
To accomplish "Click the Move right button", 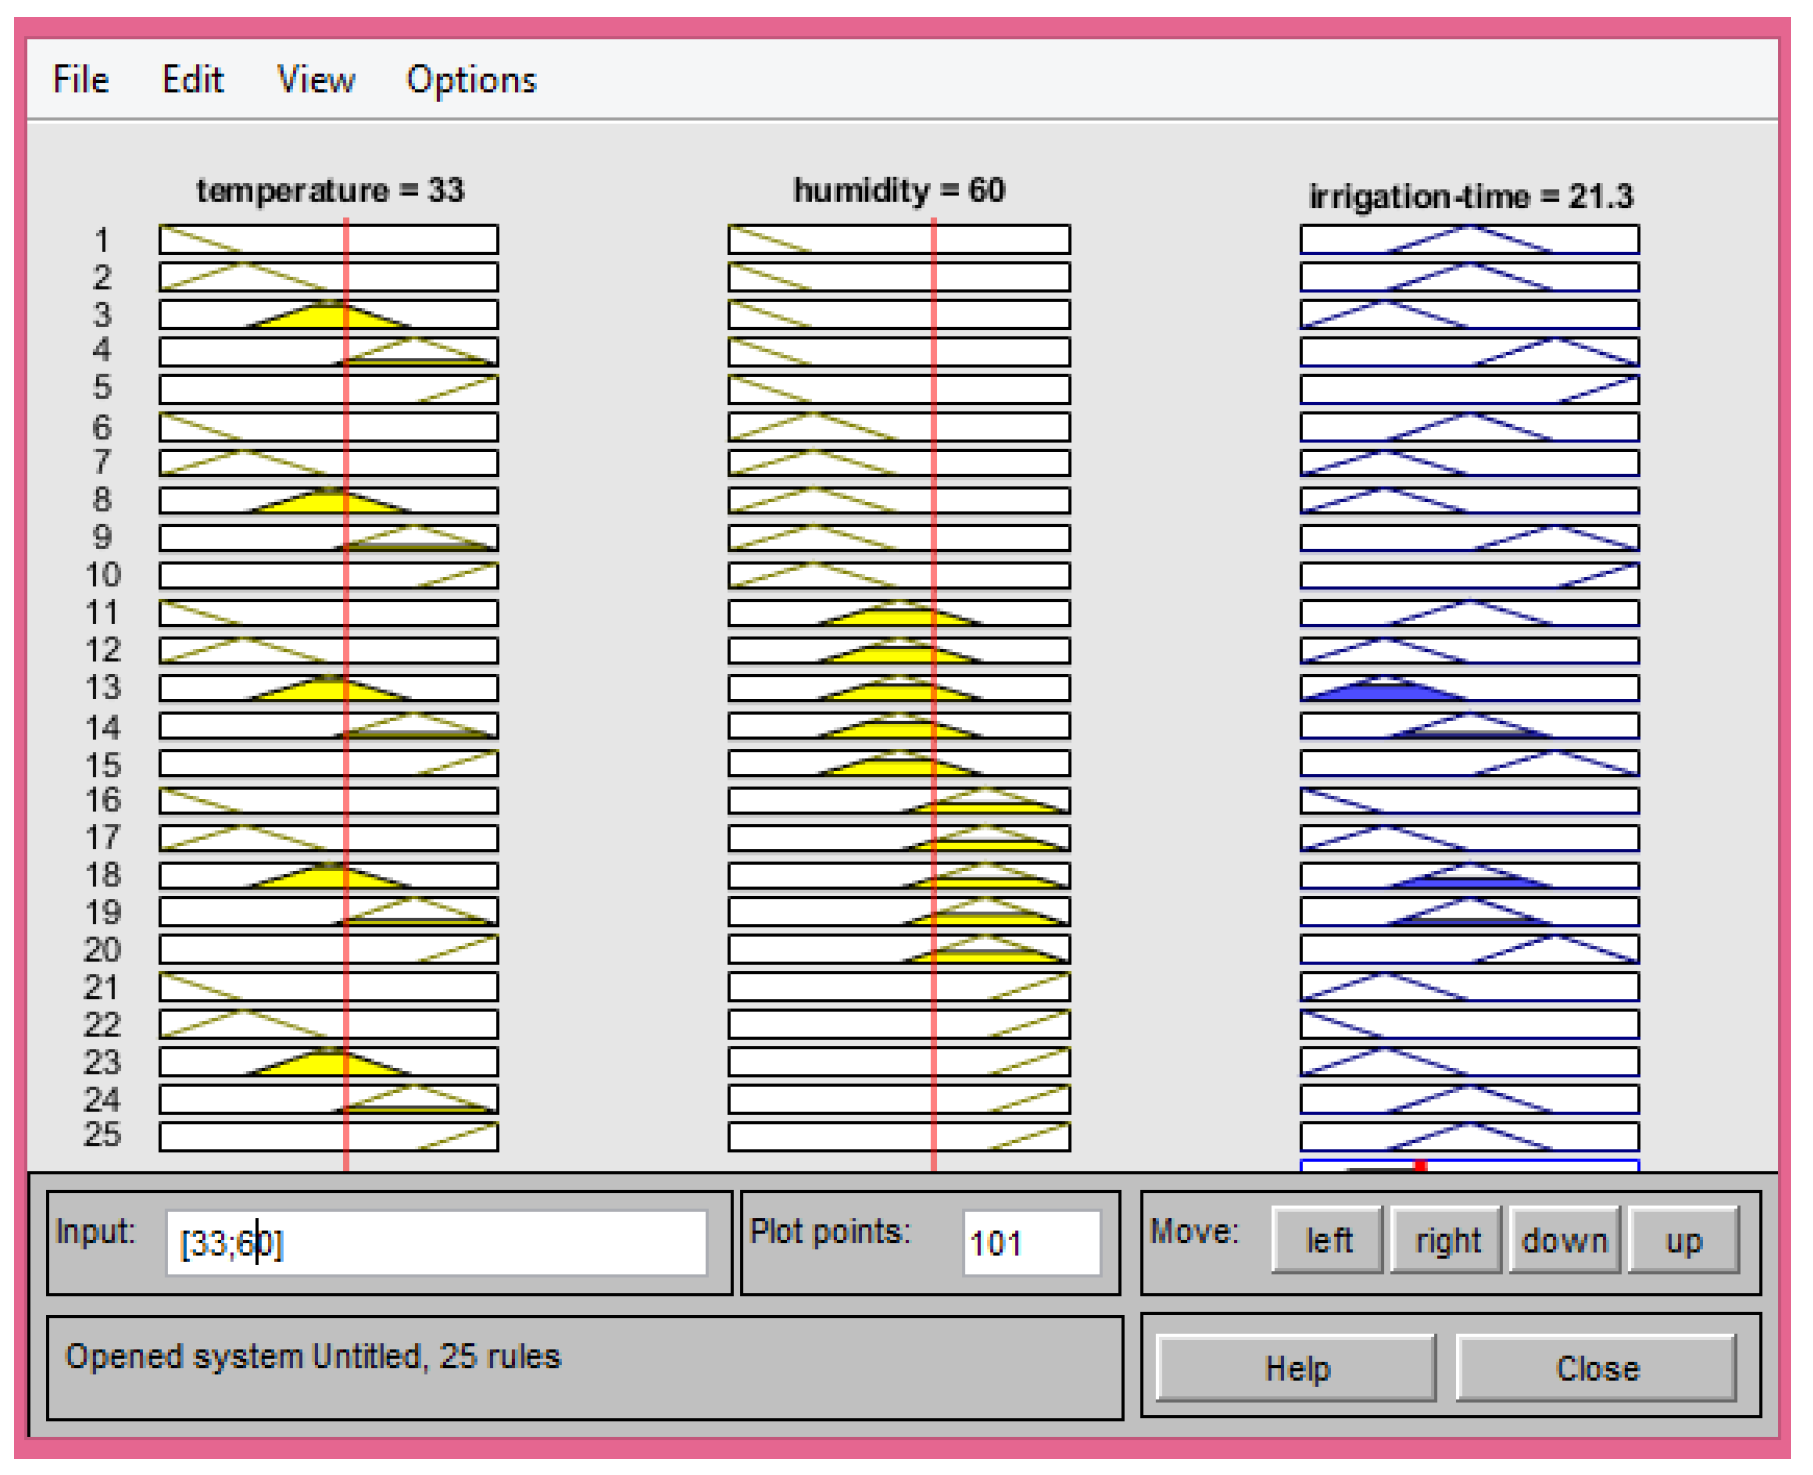I will click(x=1446, y=1240).
